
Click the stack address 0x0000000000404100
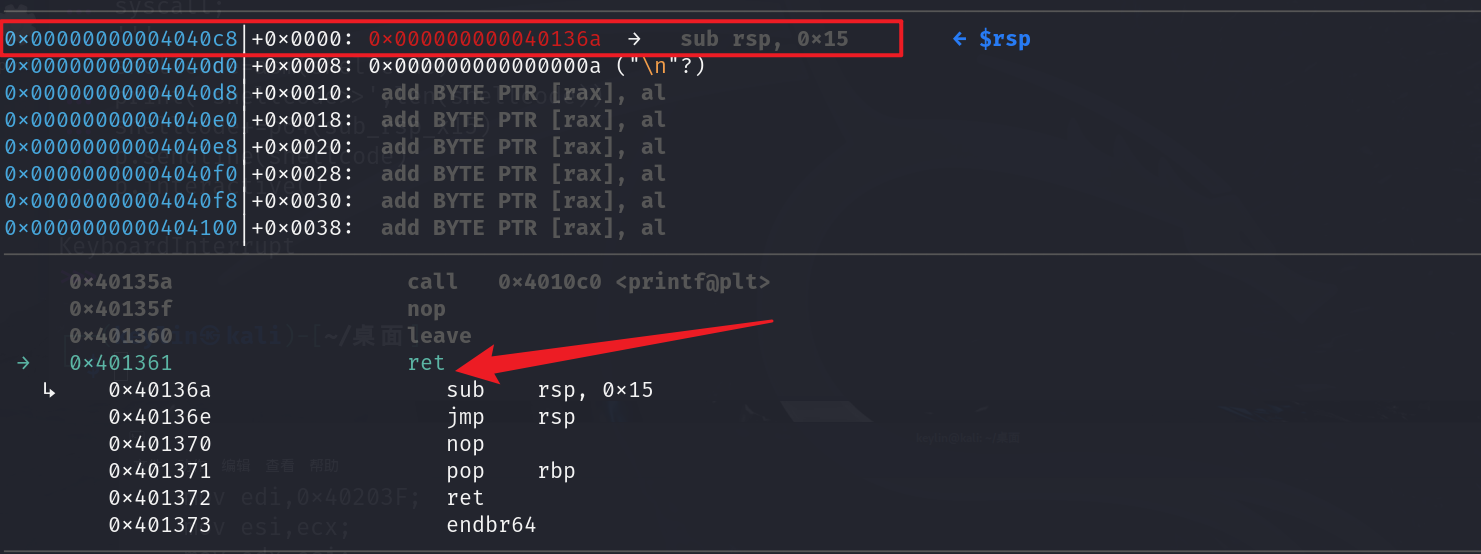[x=121, y=228]
